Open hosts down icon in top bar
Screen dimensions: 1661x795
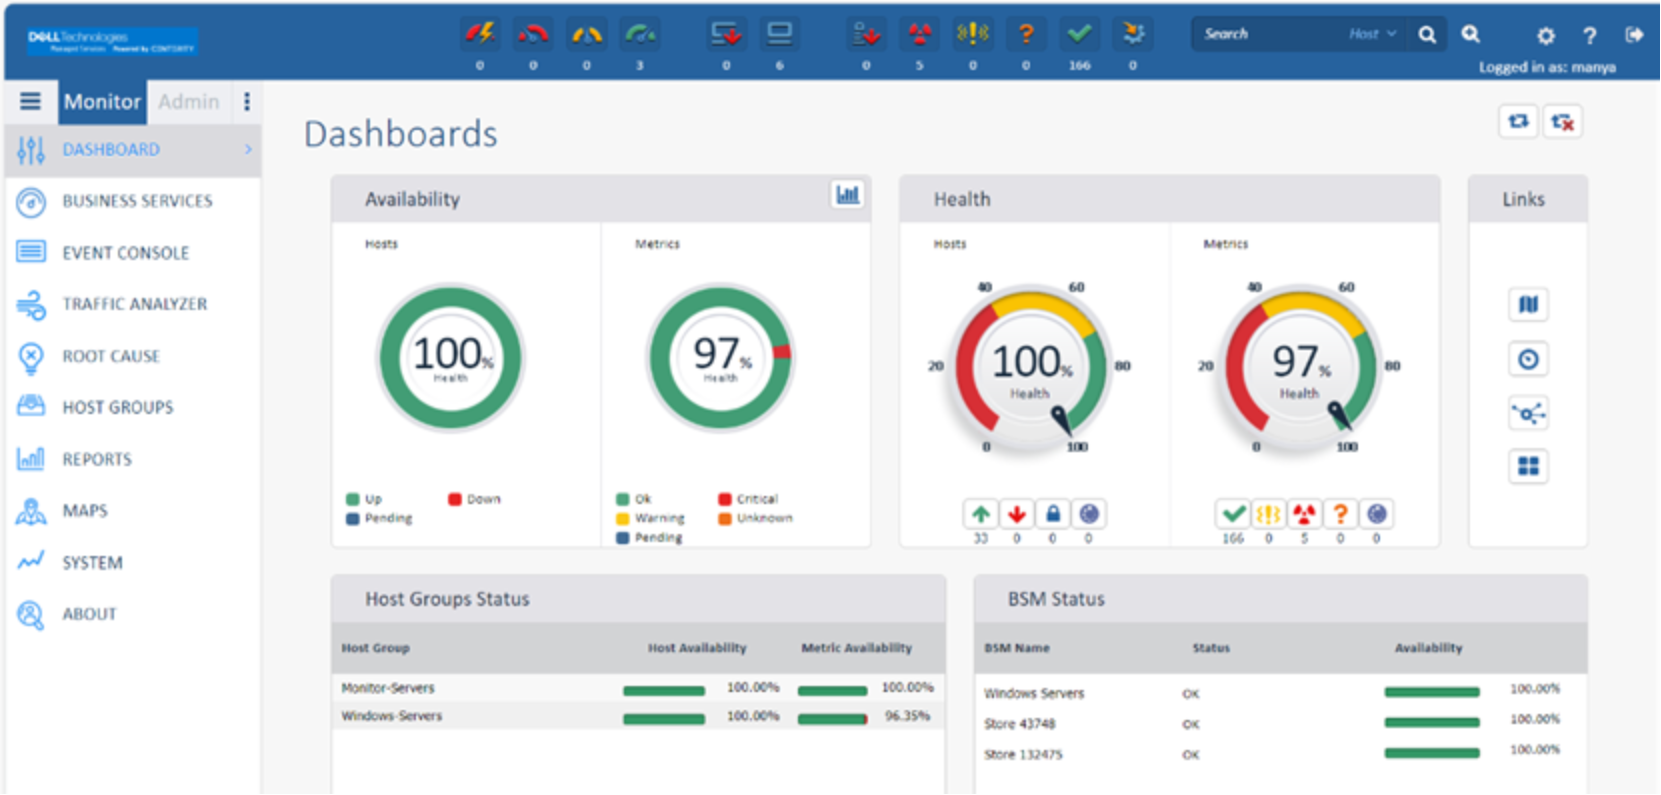coord(726,34)
